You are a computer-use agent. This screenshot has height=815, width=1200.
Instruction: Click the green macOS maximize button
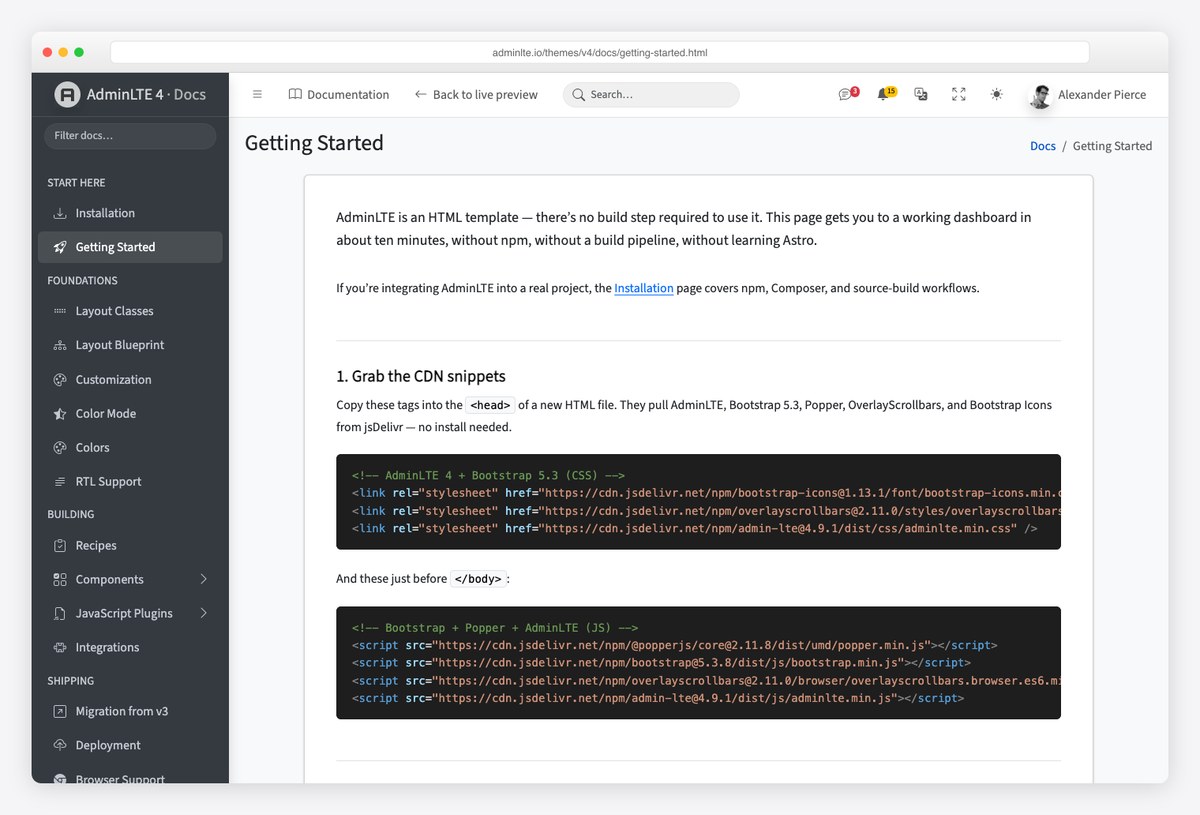tap(79, 52)
